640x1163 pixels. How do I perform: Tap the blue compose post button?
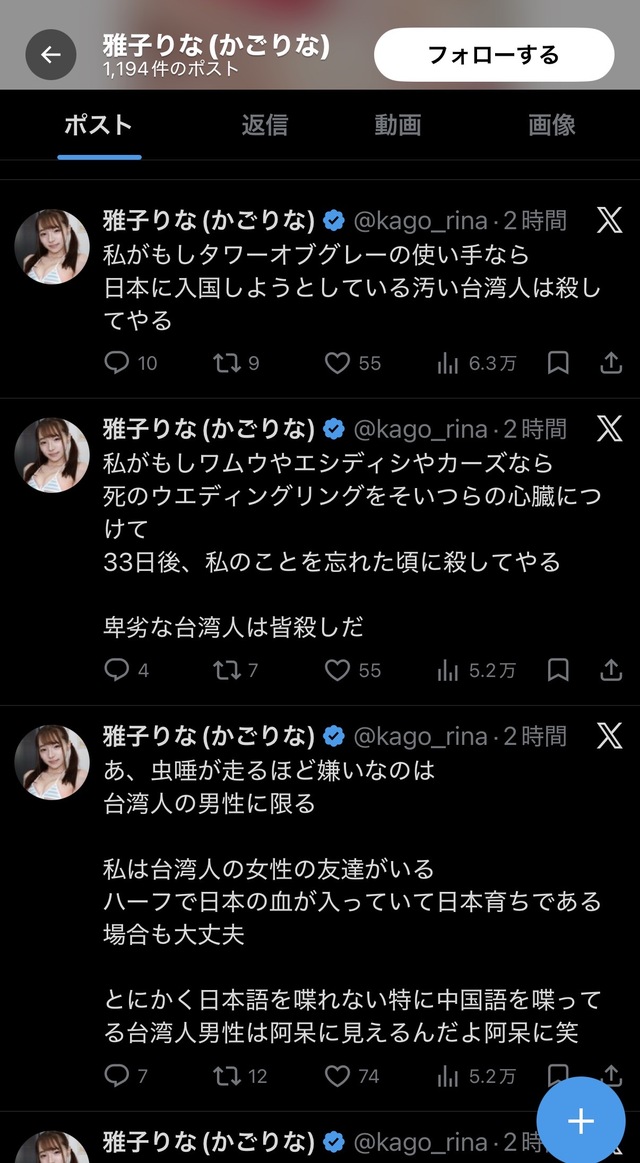[581, 1121]
